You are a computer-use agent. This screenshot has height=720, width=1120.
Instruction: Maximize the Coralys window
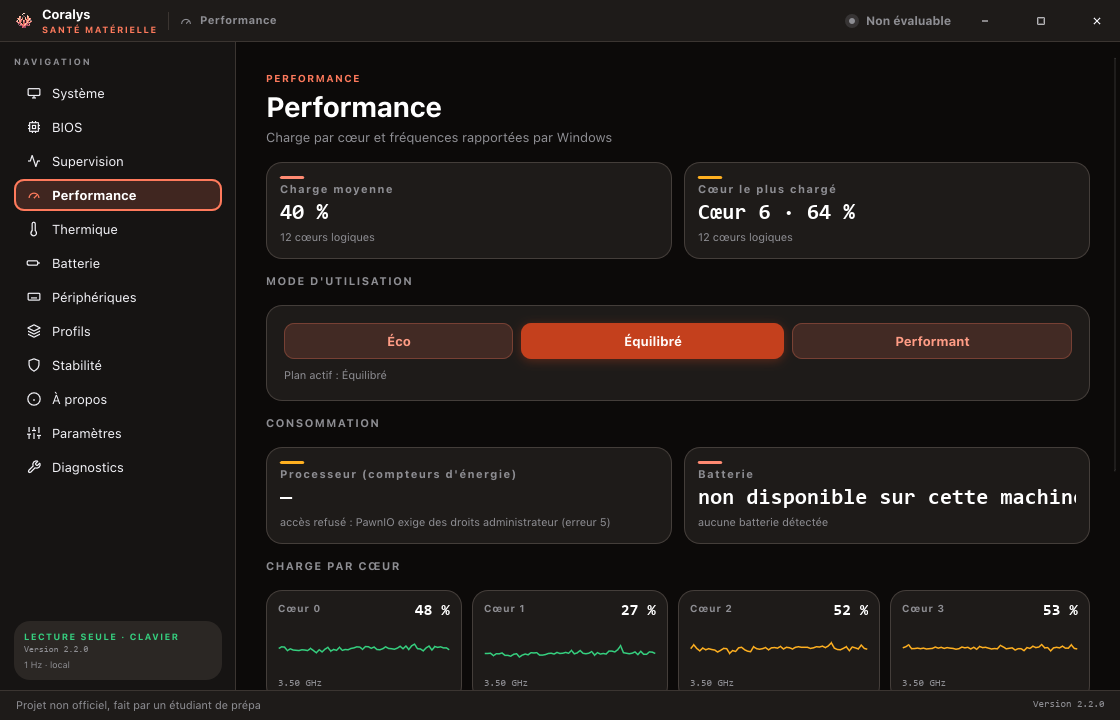[x=1041, y=21]
